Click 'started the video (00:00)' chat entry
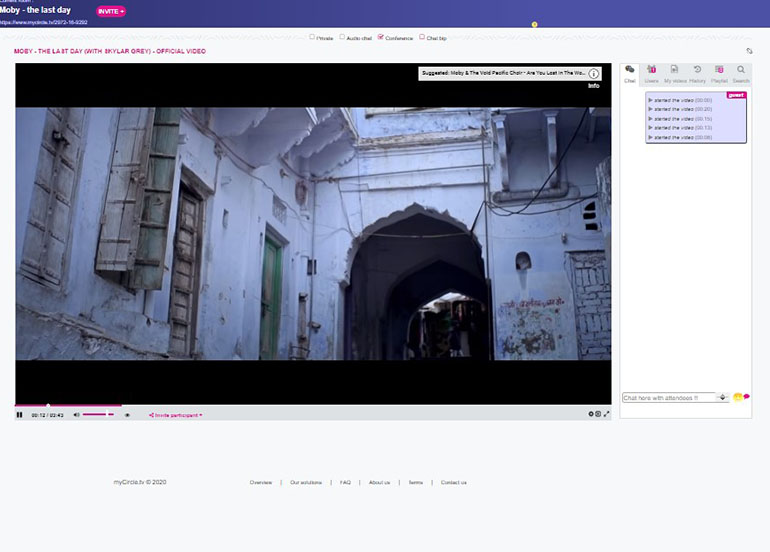This screenshot has width=770, height=552. (680, 100)
